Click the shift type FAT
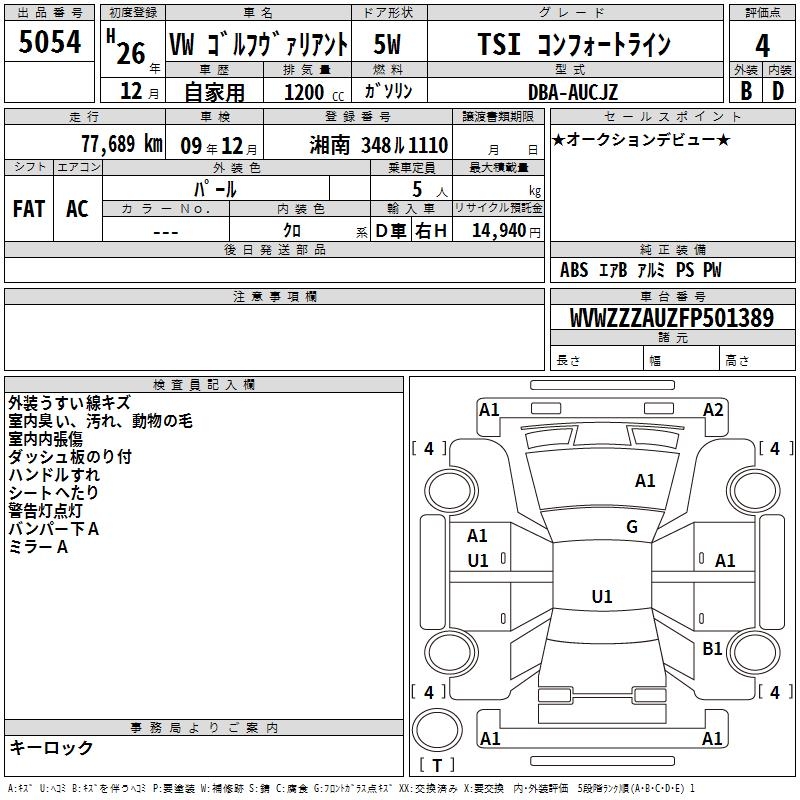 tap(29, 209)
